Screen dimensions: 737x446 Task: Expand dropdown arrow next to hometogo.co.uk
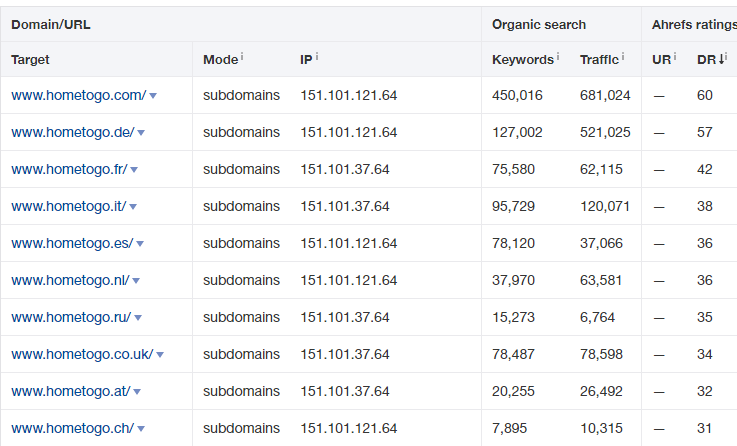(x=160, y=355)
